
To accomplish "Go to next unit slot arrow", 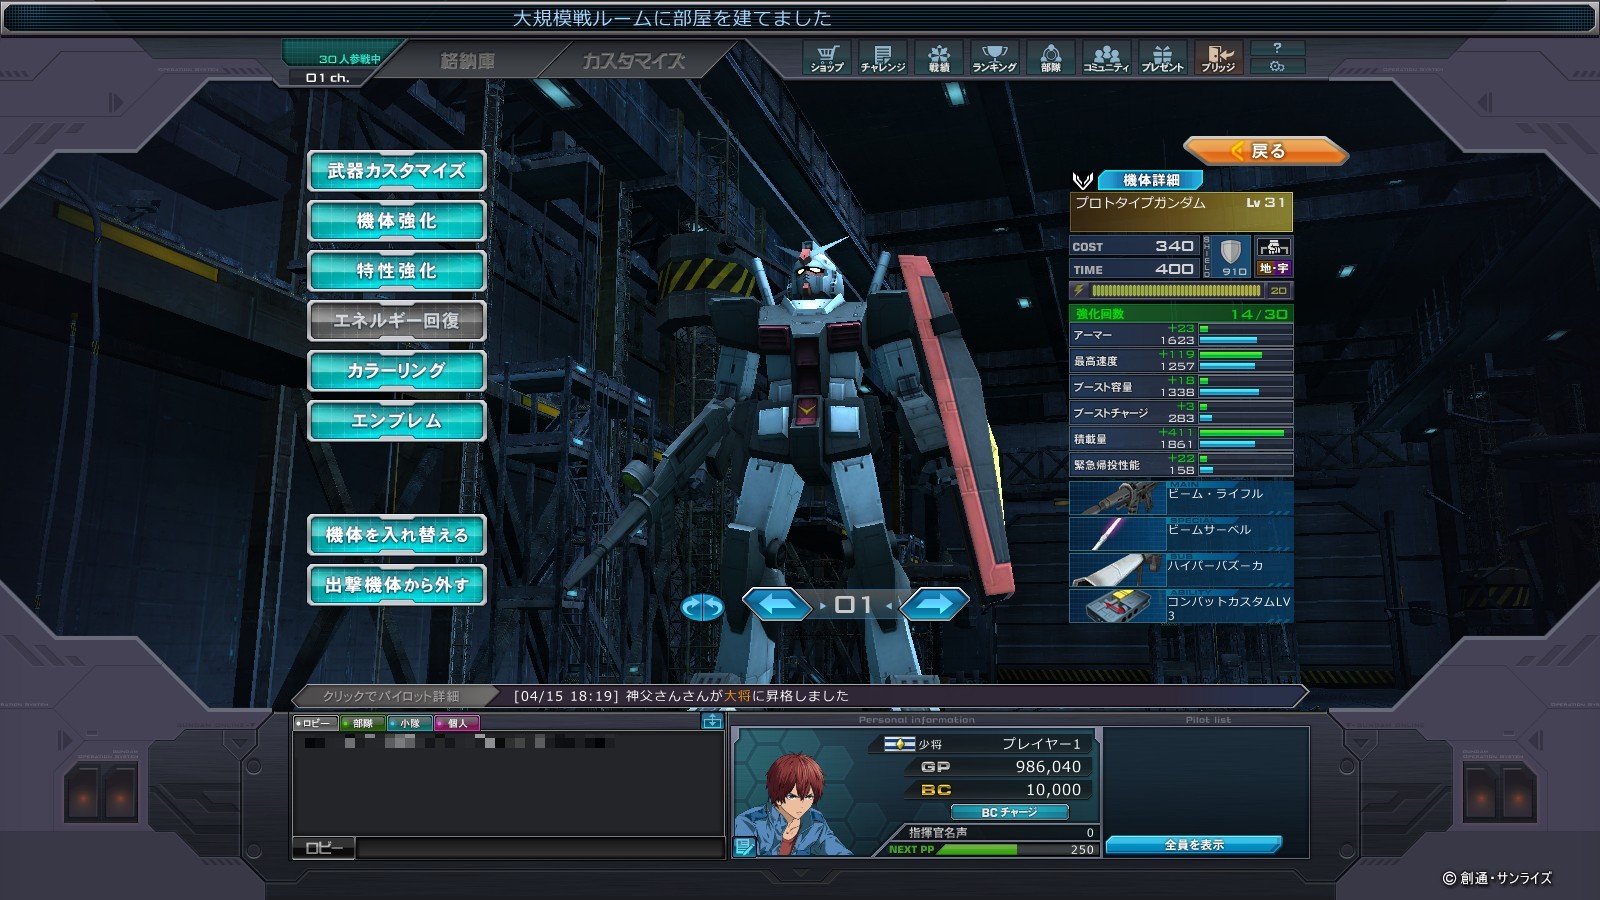I will point(934,604).
